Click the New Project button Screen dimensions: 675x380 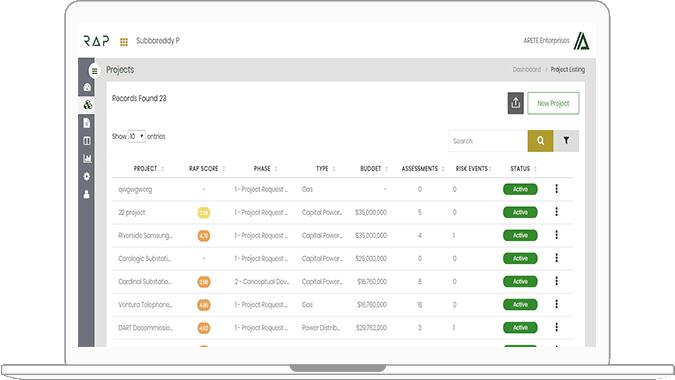click(553, 103)
